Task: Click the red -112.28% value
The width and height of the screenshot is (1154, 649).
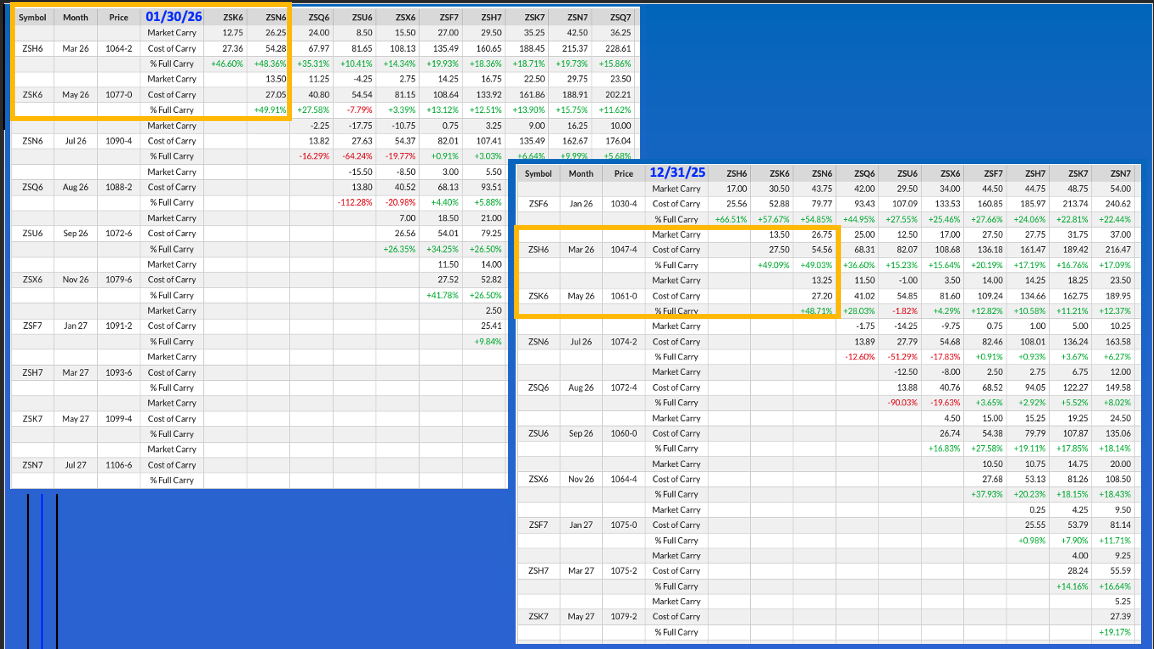Action: [x=355, y=202]
